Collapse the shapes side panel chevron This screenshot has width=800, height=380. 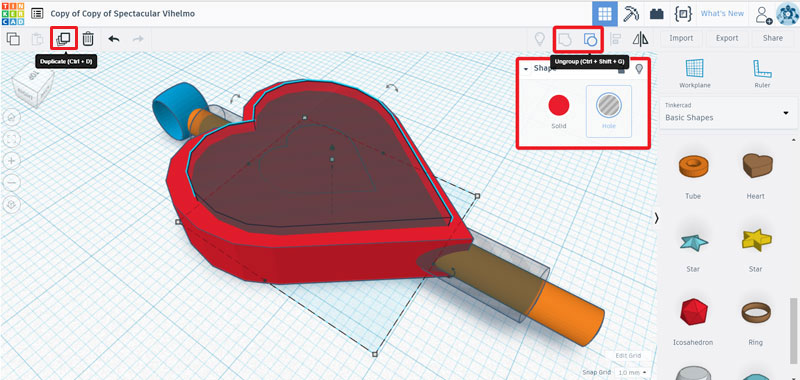[657, 218]
